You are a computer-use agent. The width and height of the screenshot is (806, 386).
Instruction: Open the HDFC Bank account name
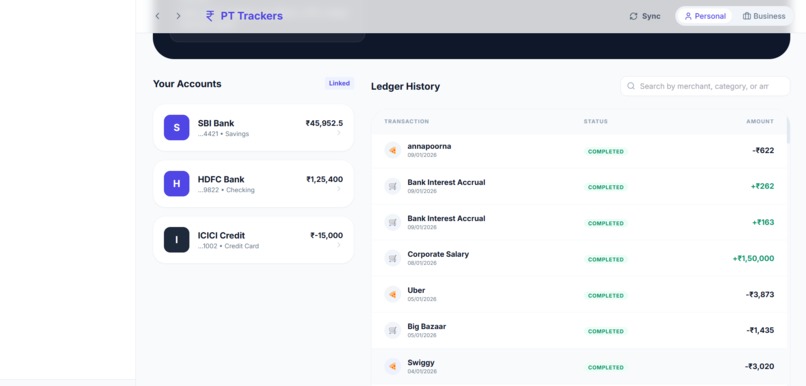coord(221,179)
